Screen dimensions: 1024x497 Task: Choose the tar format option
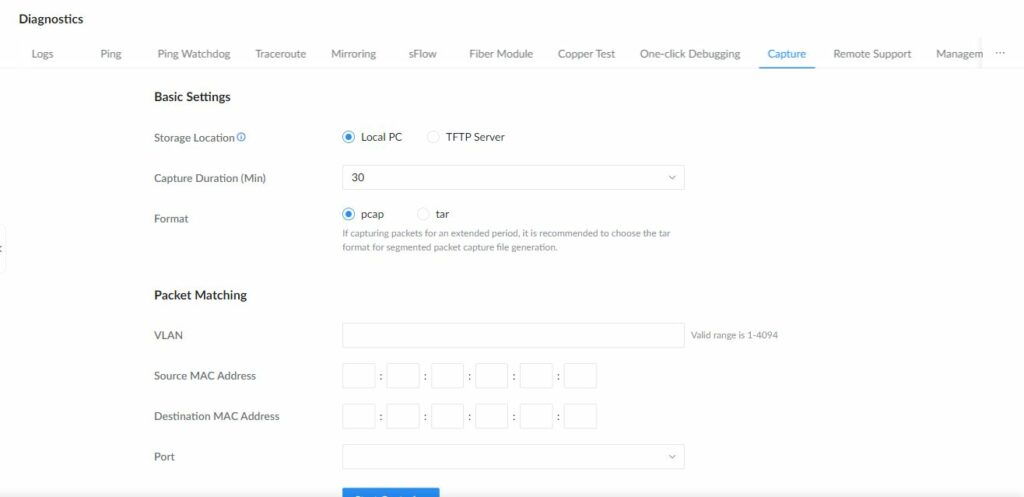(x=433, y=214)
